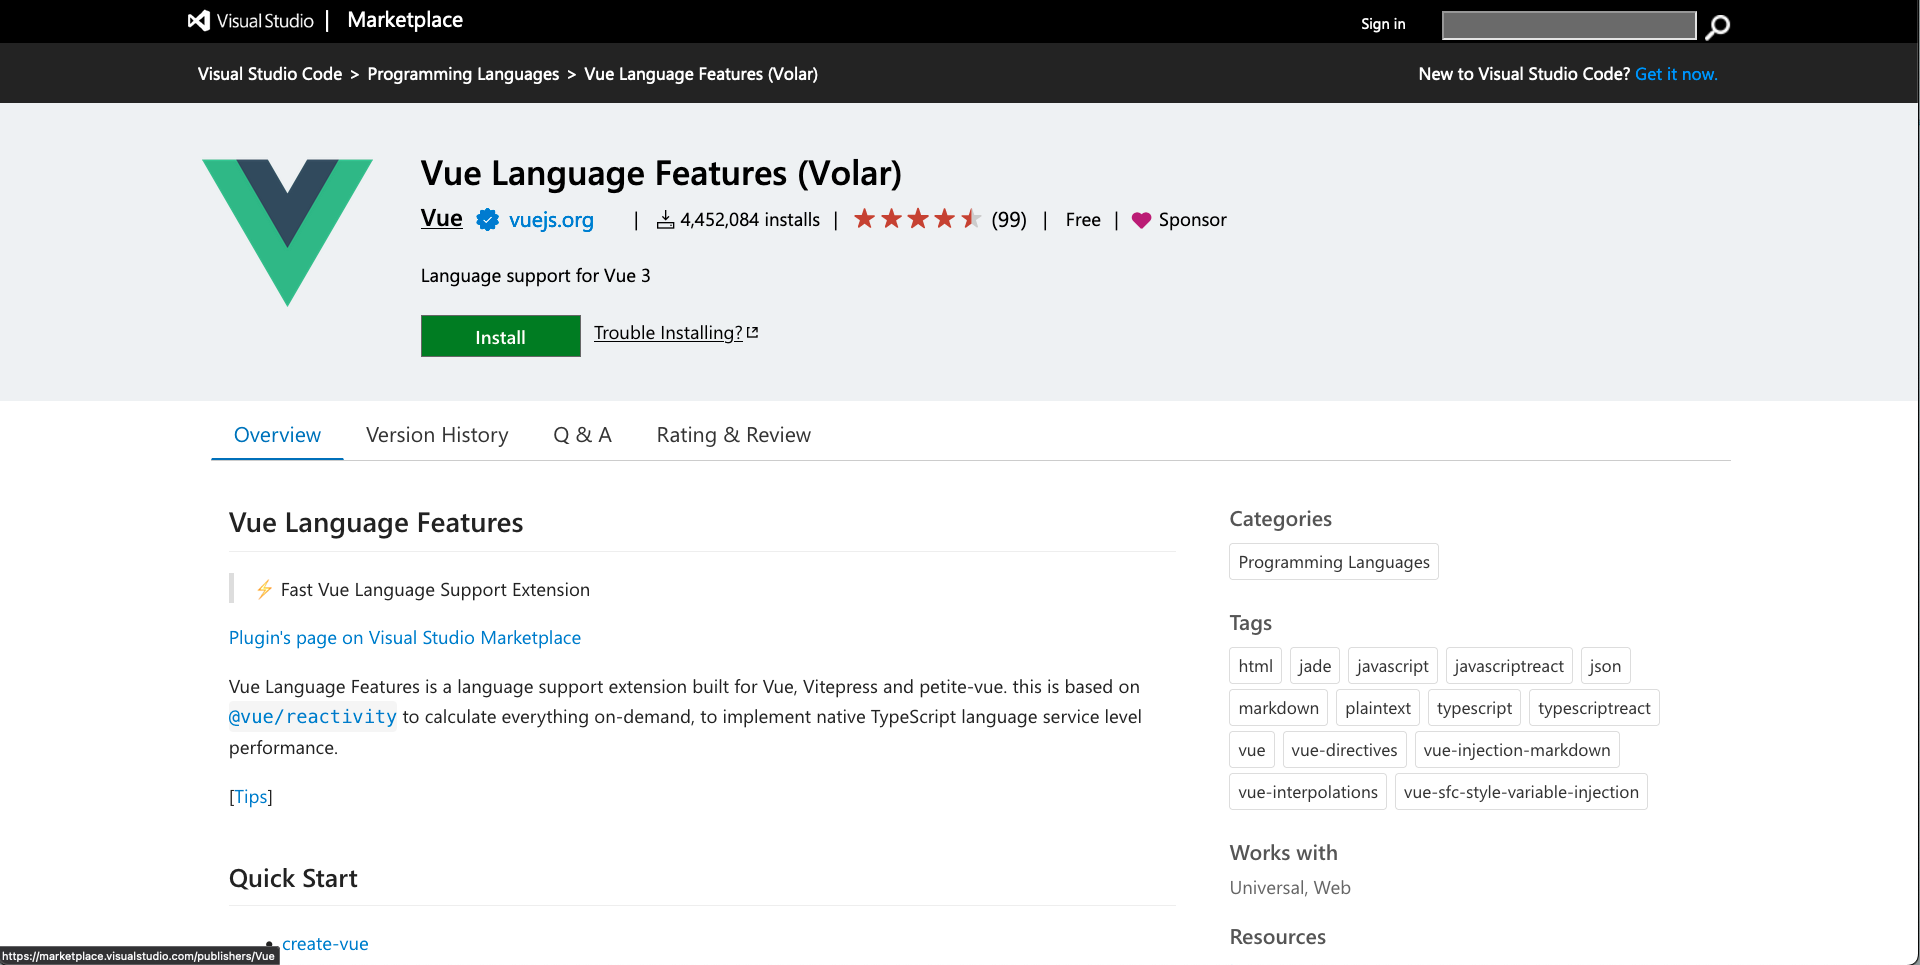Click the verified publisher badge icon

[487, 220]
